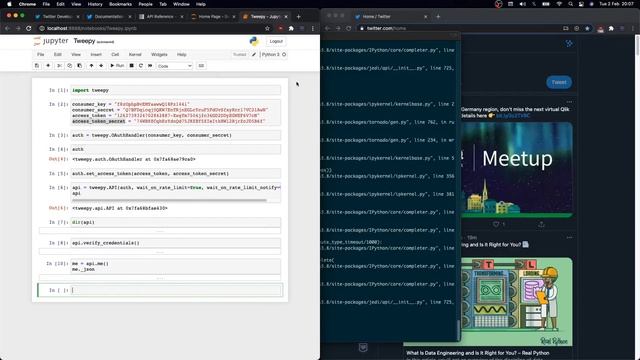Click the Trusted notebook indicator
640x360 pixels.
(x=240, y=54)
